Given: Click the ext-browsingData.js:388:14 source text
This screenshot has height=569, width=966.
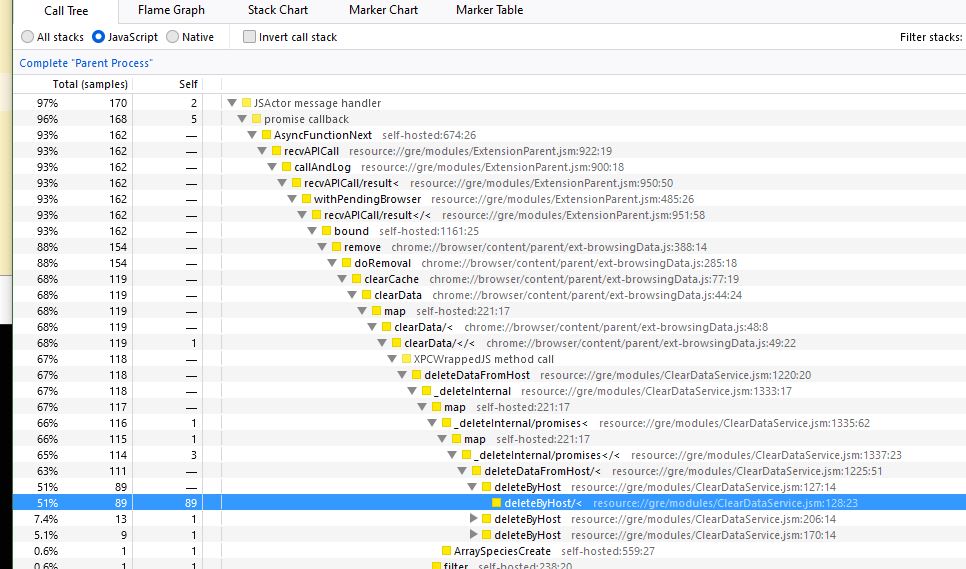Looking at the screenshot, I should point(549,247).
